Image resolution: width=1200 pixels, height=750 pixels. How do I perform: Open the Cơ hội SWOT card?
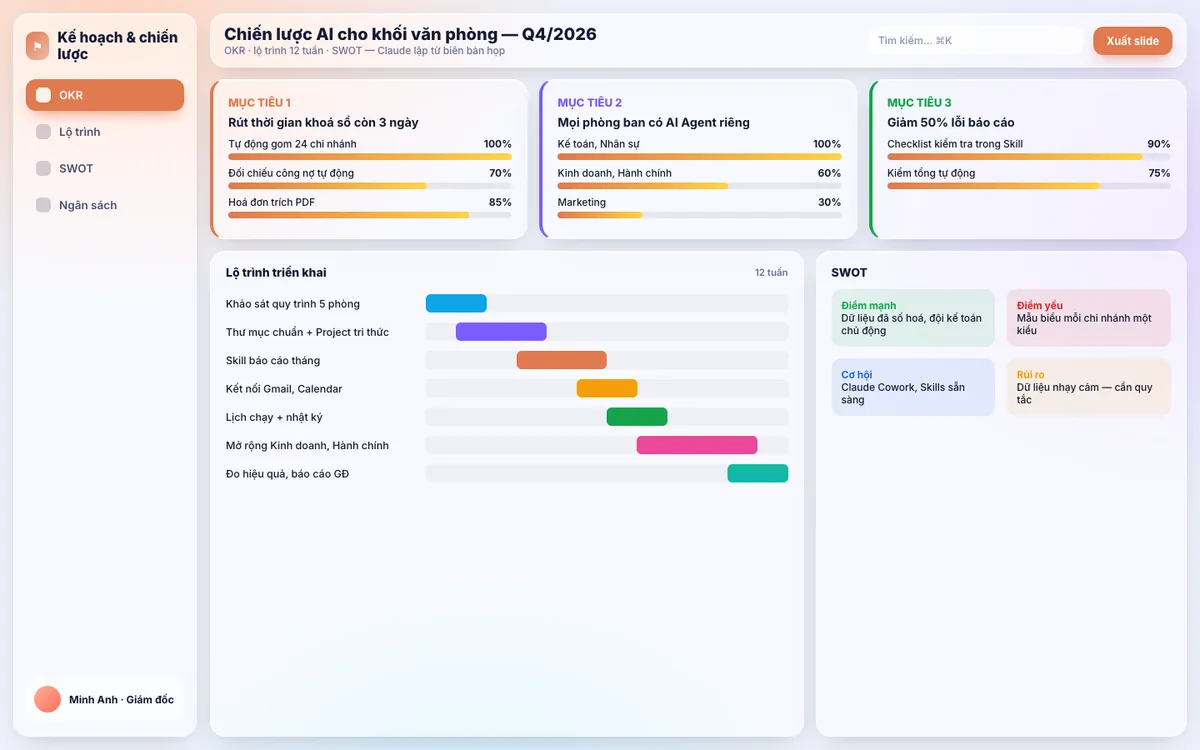coord(913,387)
